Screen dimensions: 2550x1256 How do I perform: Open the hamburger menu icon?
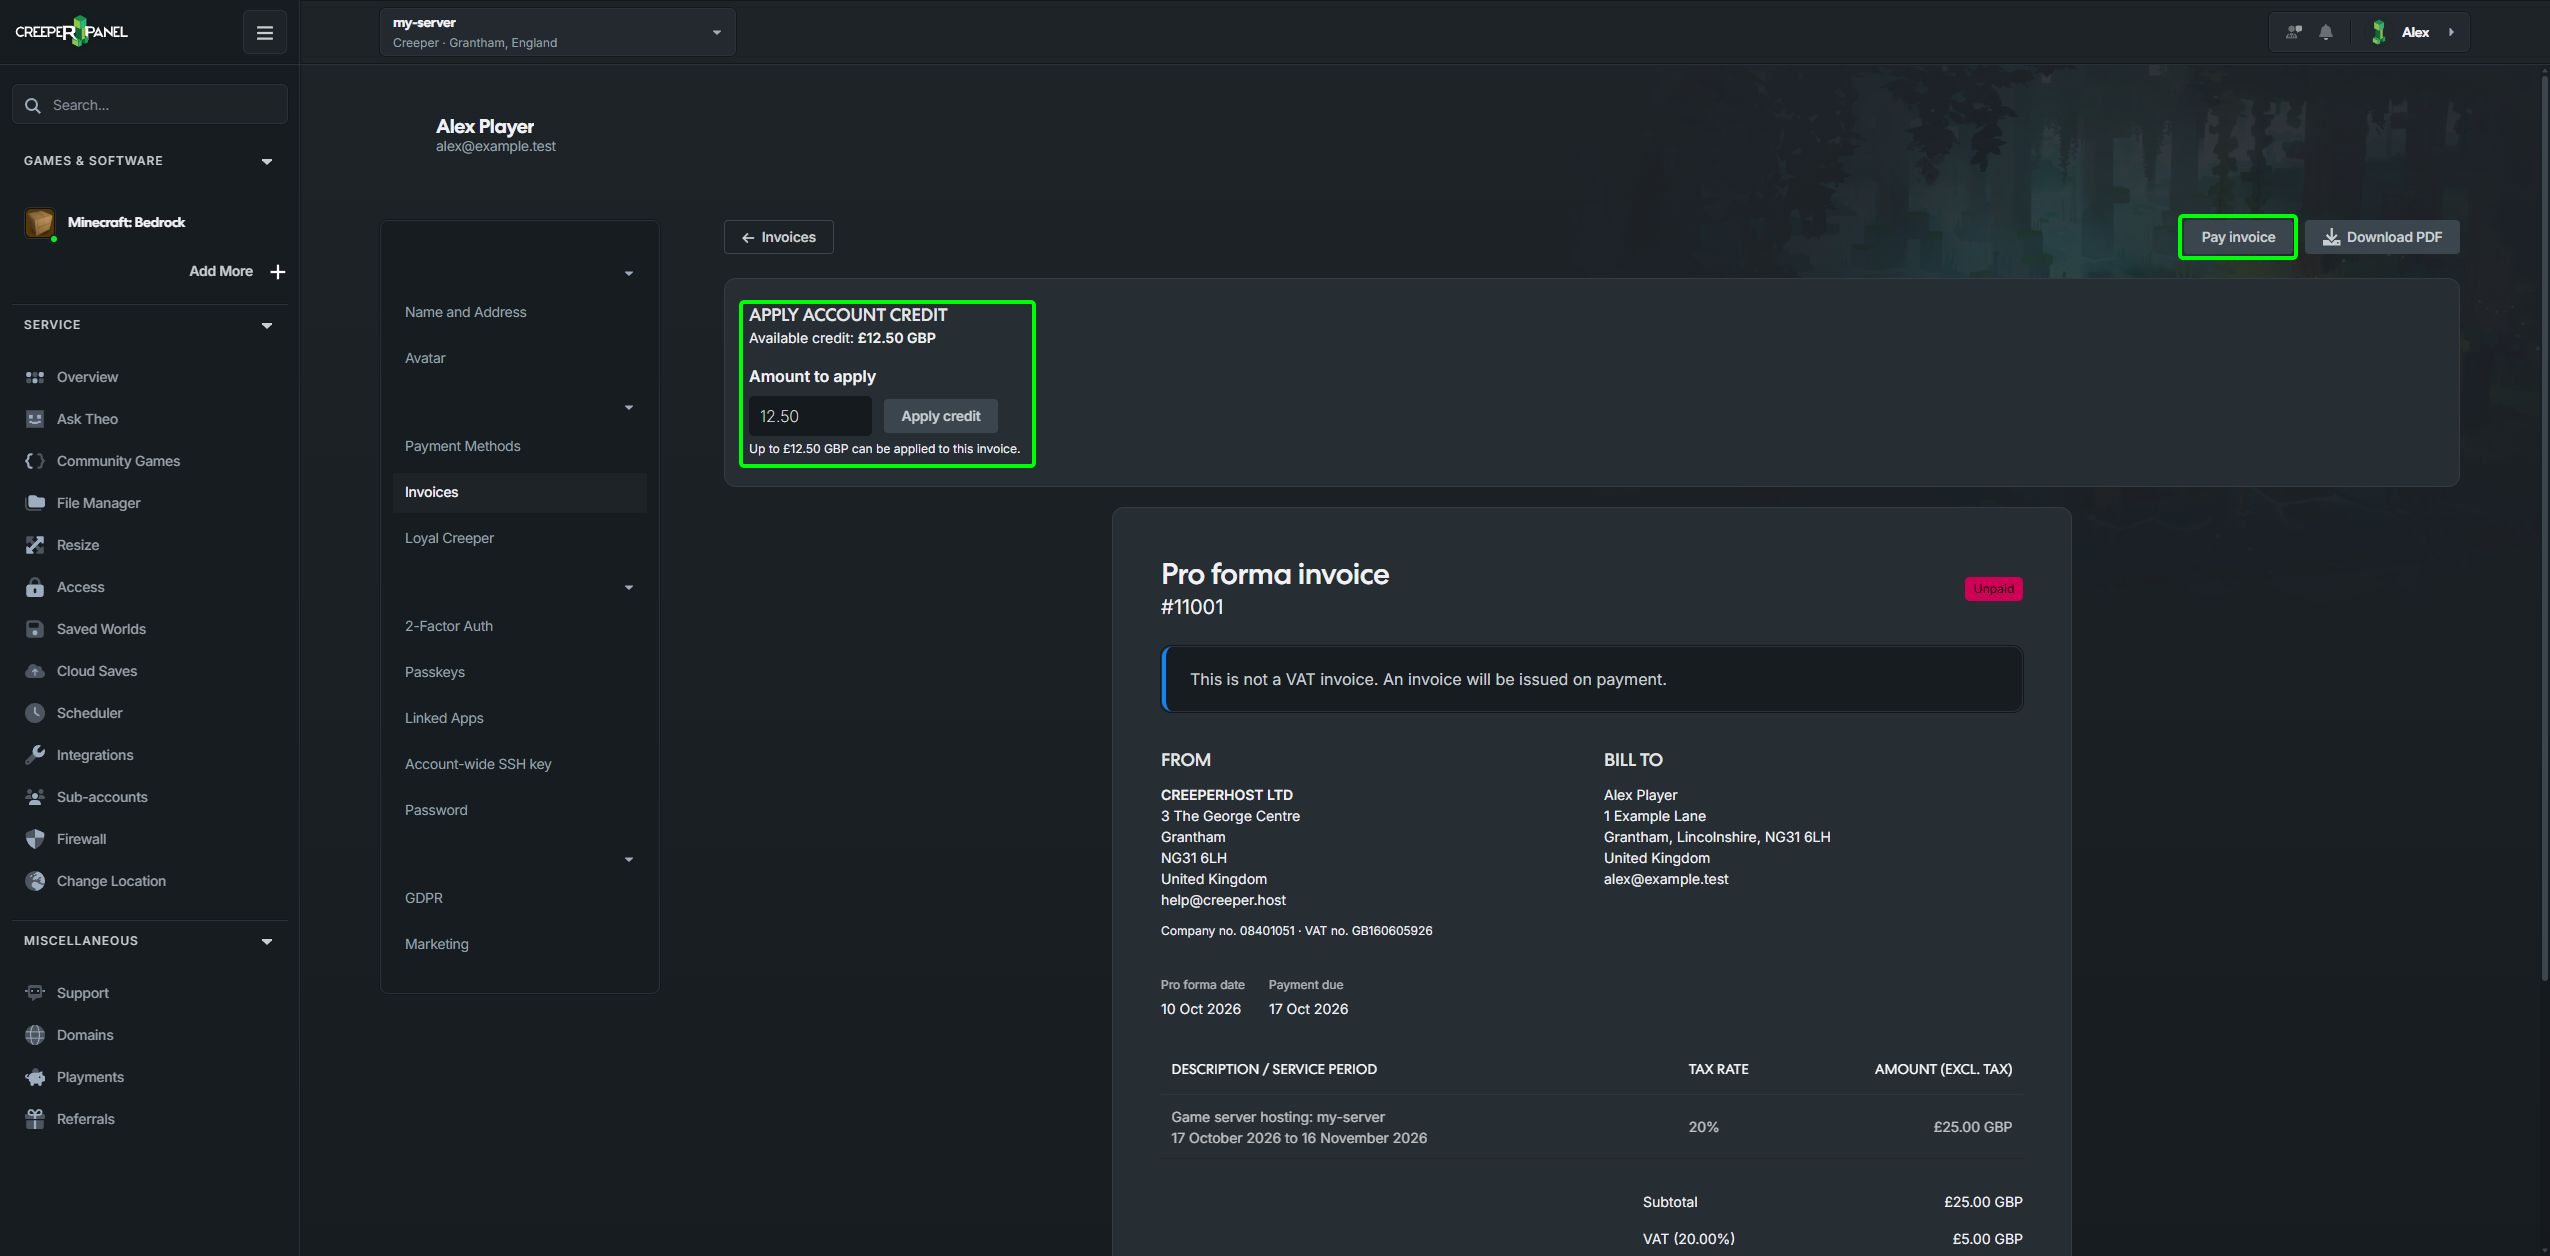pos(265,33)
